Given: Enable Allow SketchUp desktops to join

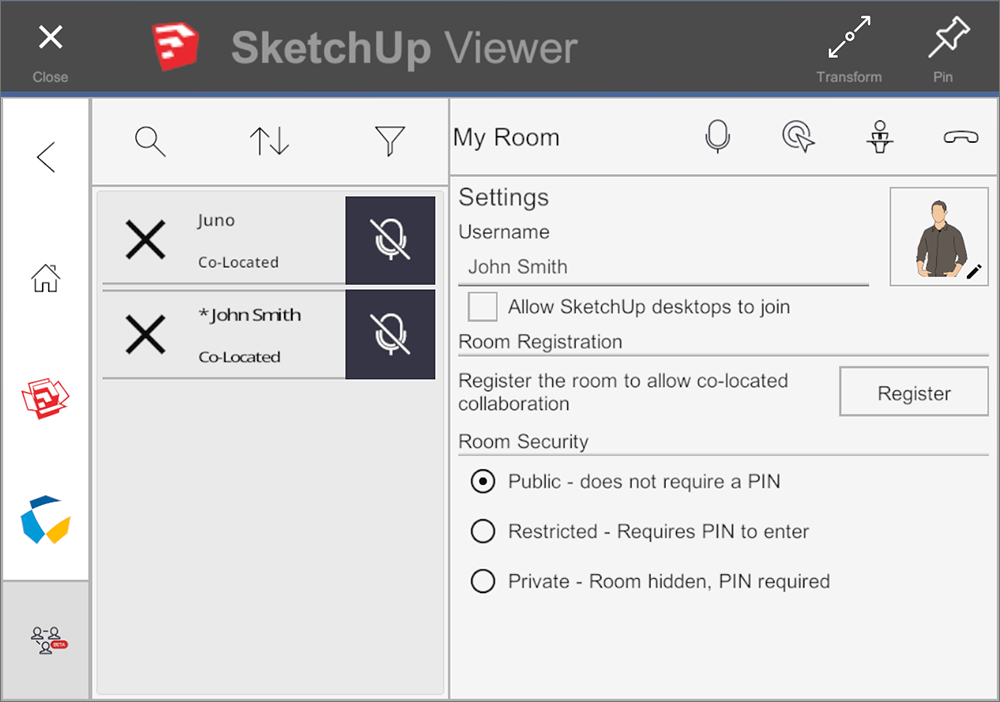Looking at the screenshot, I should click(483, 307).
